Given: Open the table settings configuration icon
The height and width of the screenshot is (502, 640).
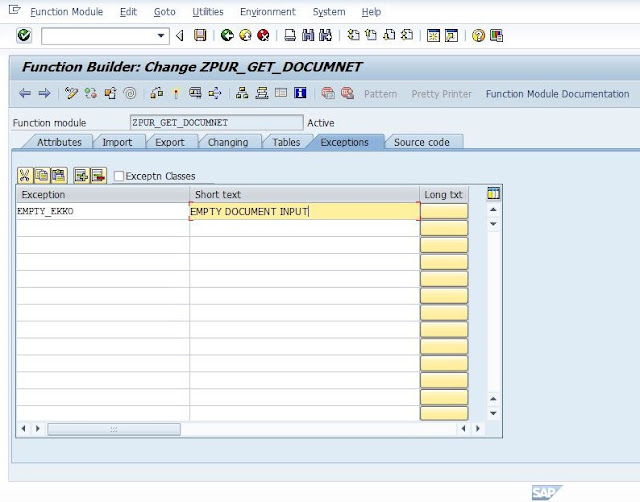Looking at the screenshot, I should (493, 193).
